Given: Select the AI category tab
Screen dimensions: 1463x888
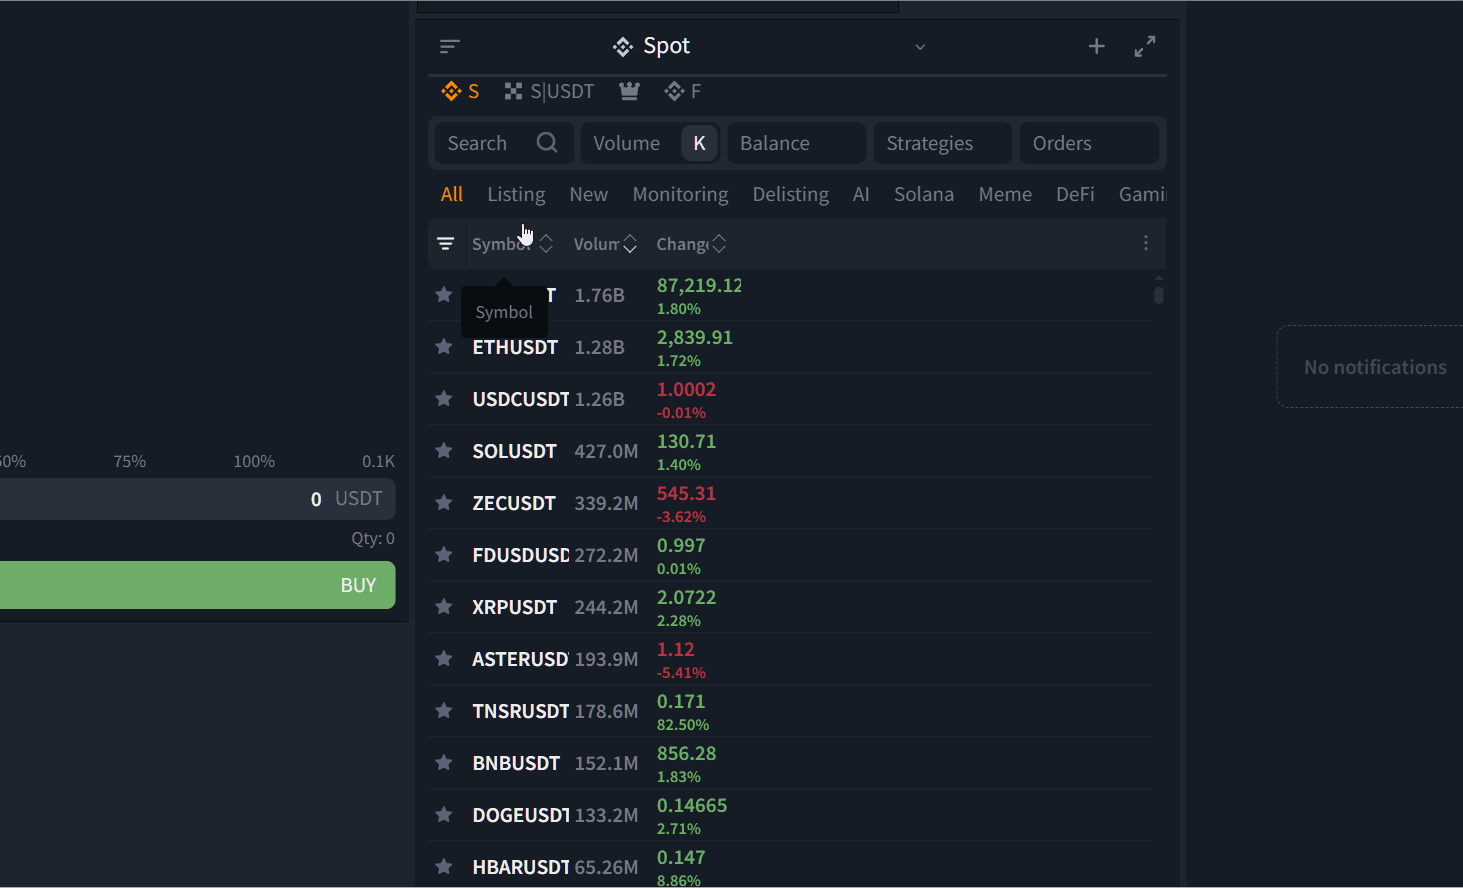Looking at the screenshot, I should pyautogui.click(x=861, y=194).
